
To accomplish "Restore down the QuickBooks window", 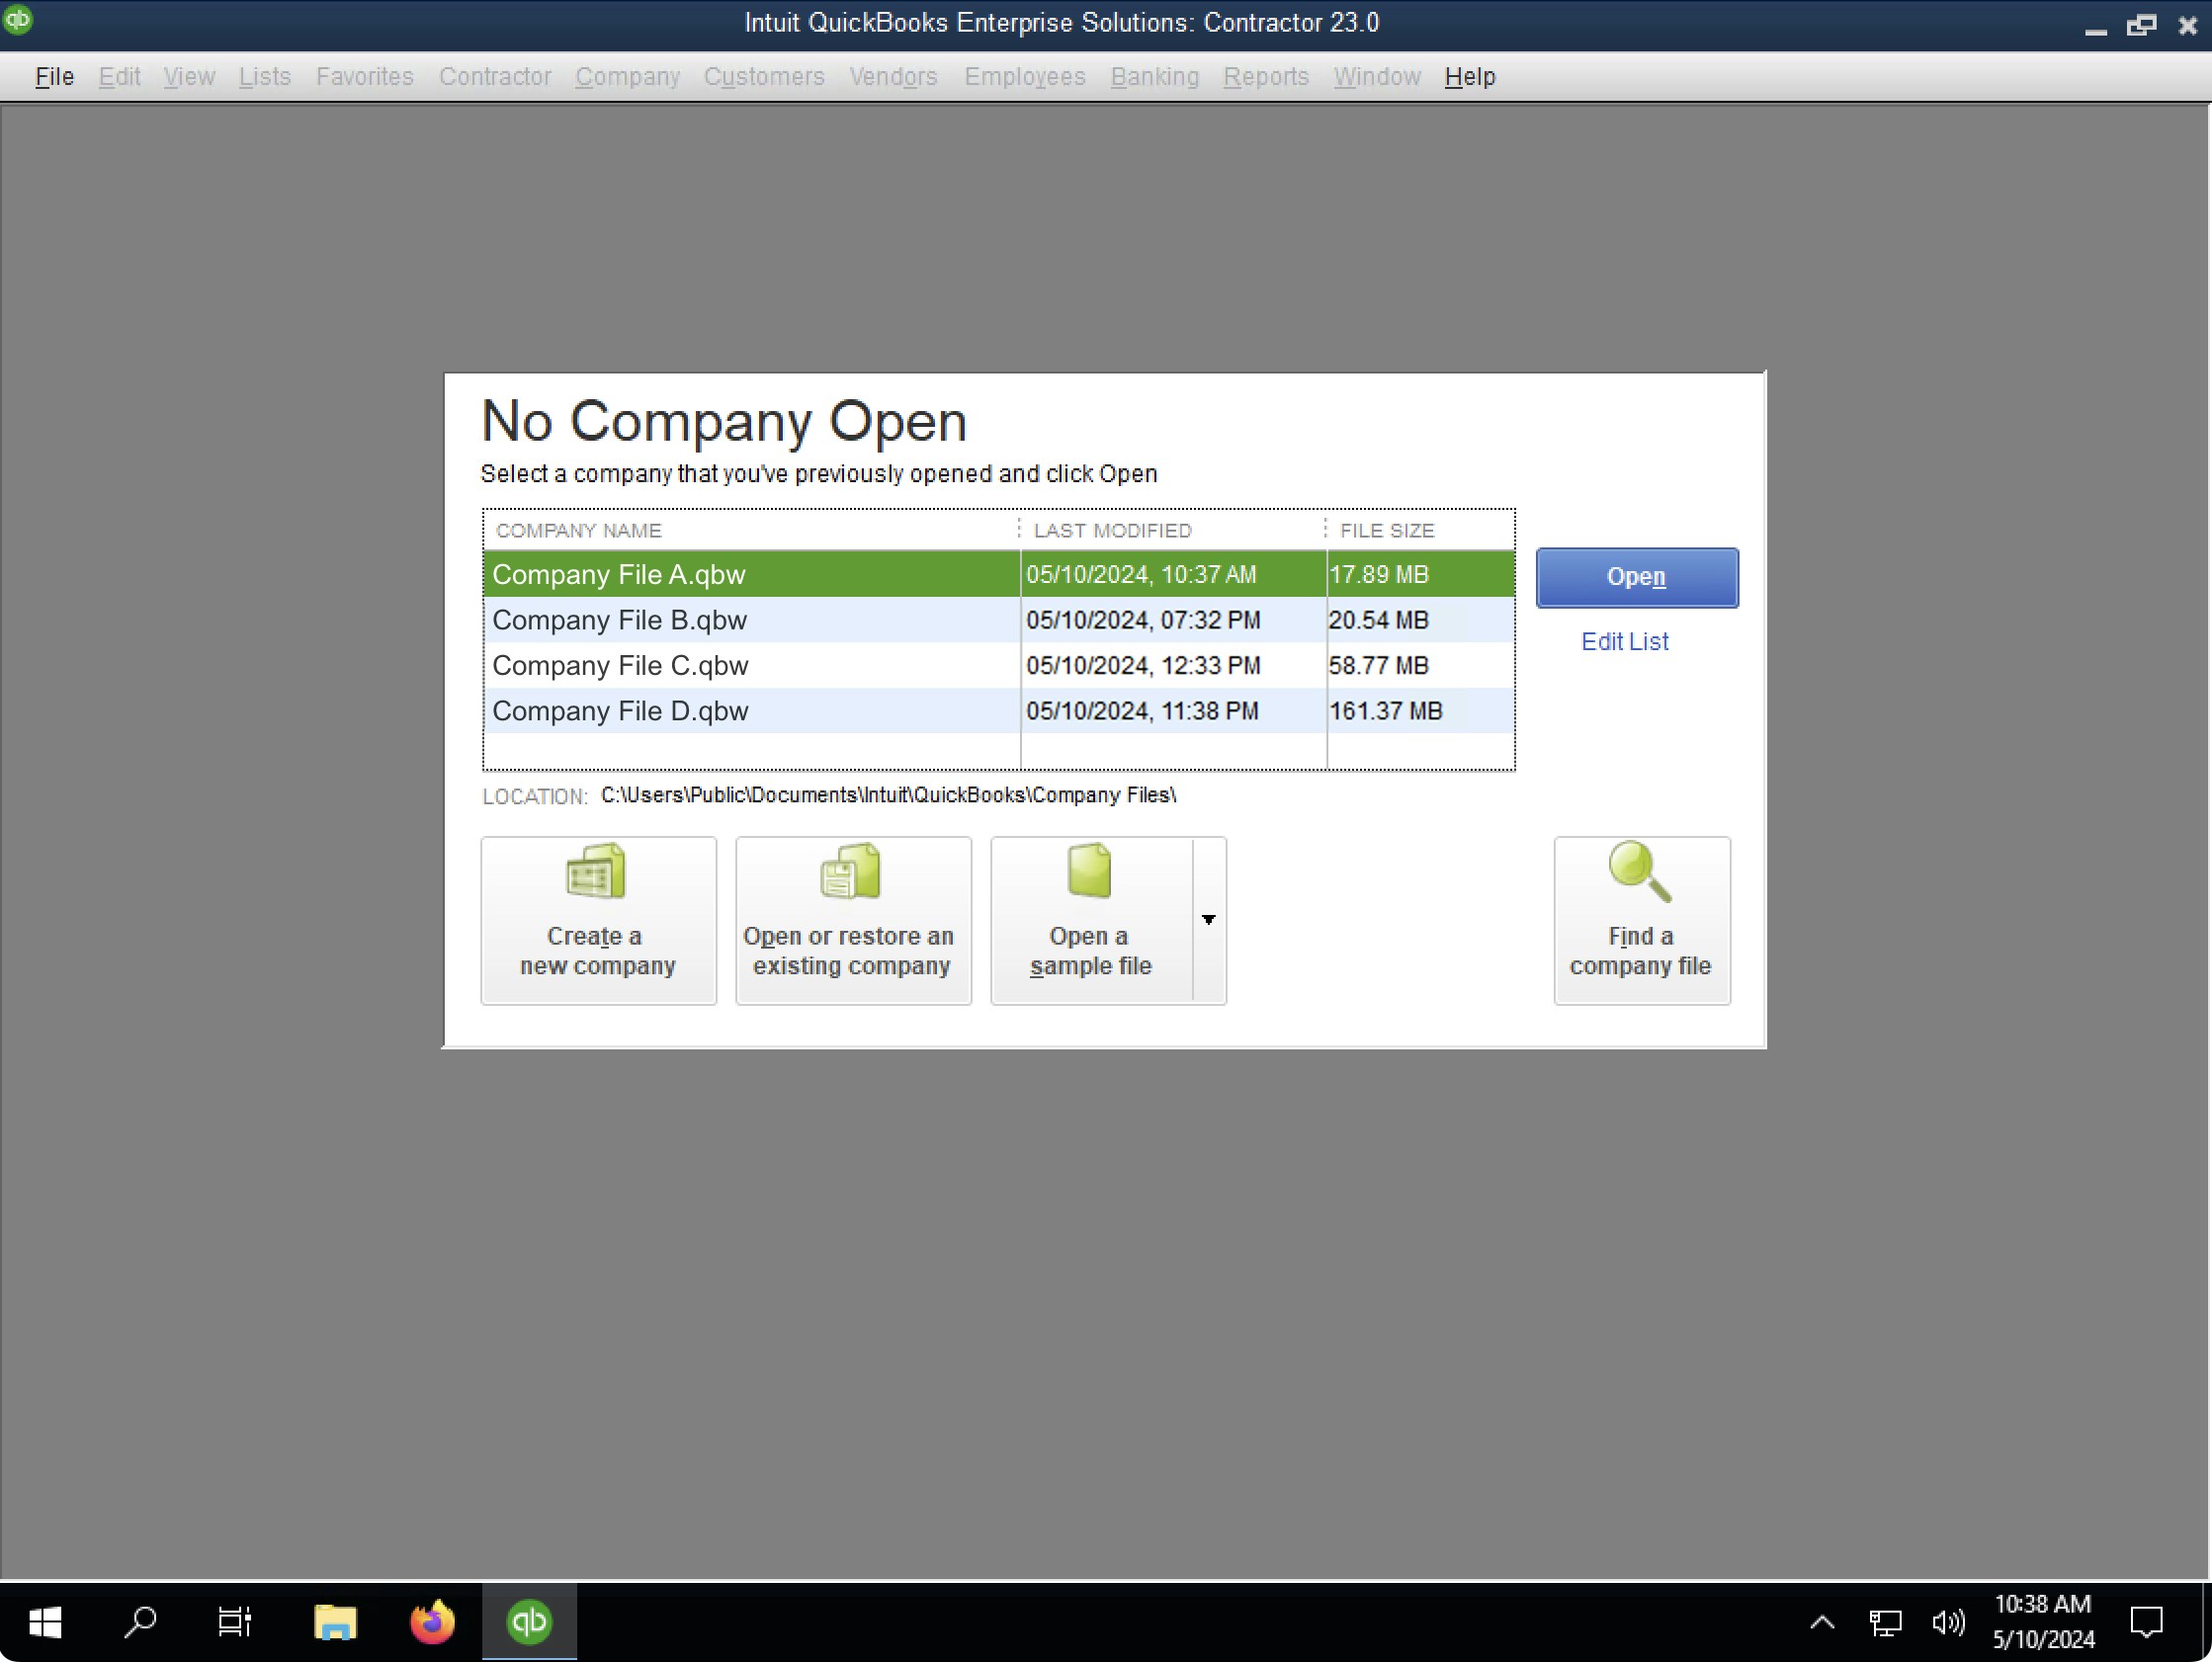I will click(x=2141, y=26).
